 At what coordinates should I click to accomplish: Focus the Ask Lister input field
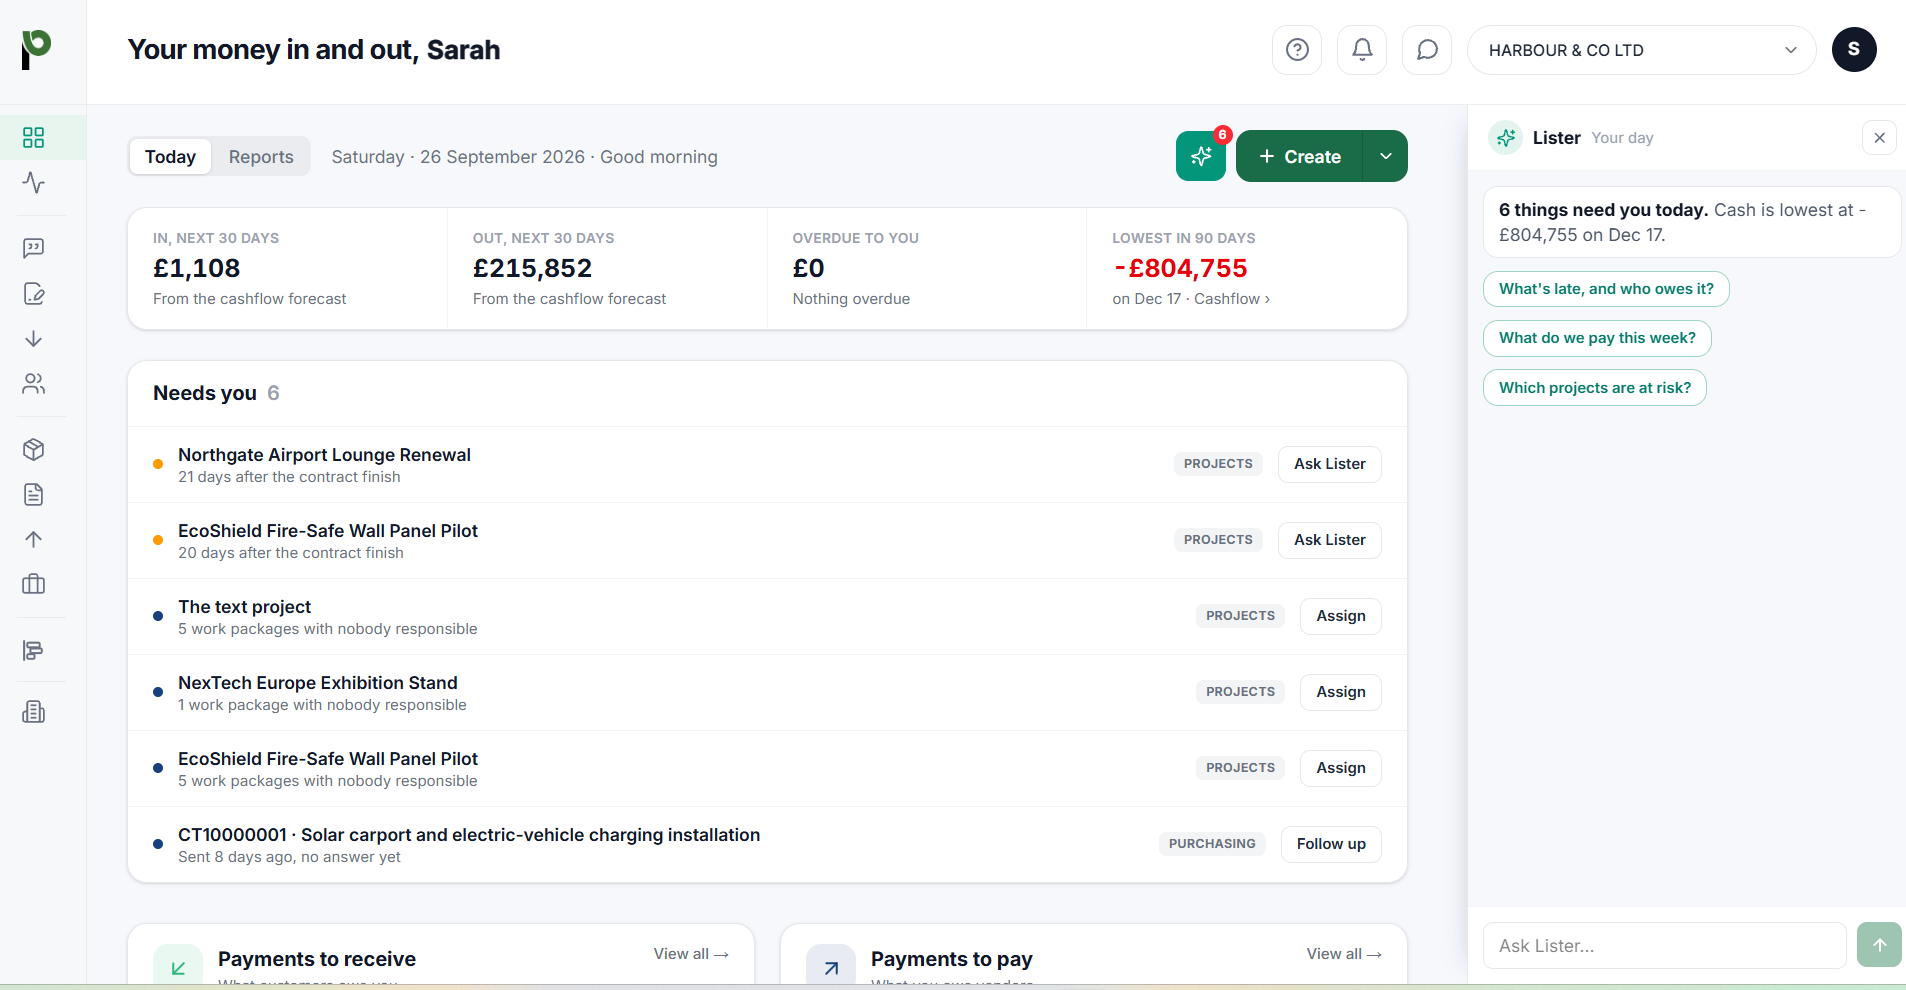click(x=1664, y=945)
